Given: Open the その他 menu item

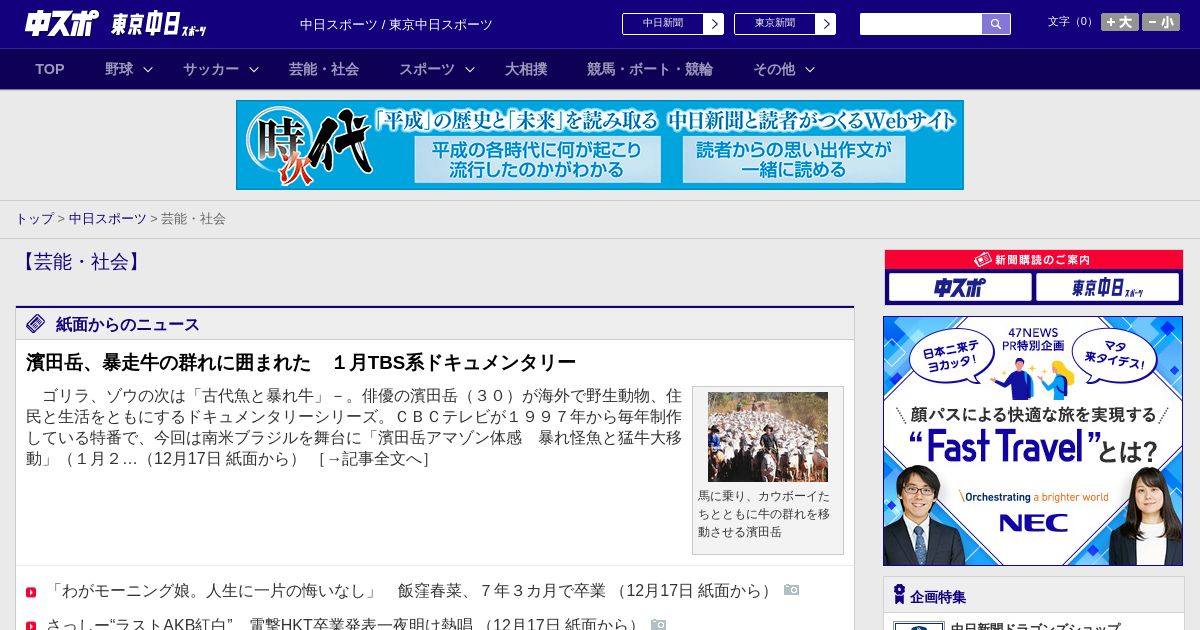Looking at the screenshot, I should point(774,69).
